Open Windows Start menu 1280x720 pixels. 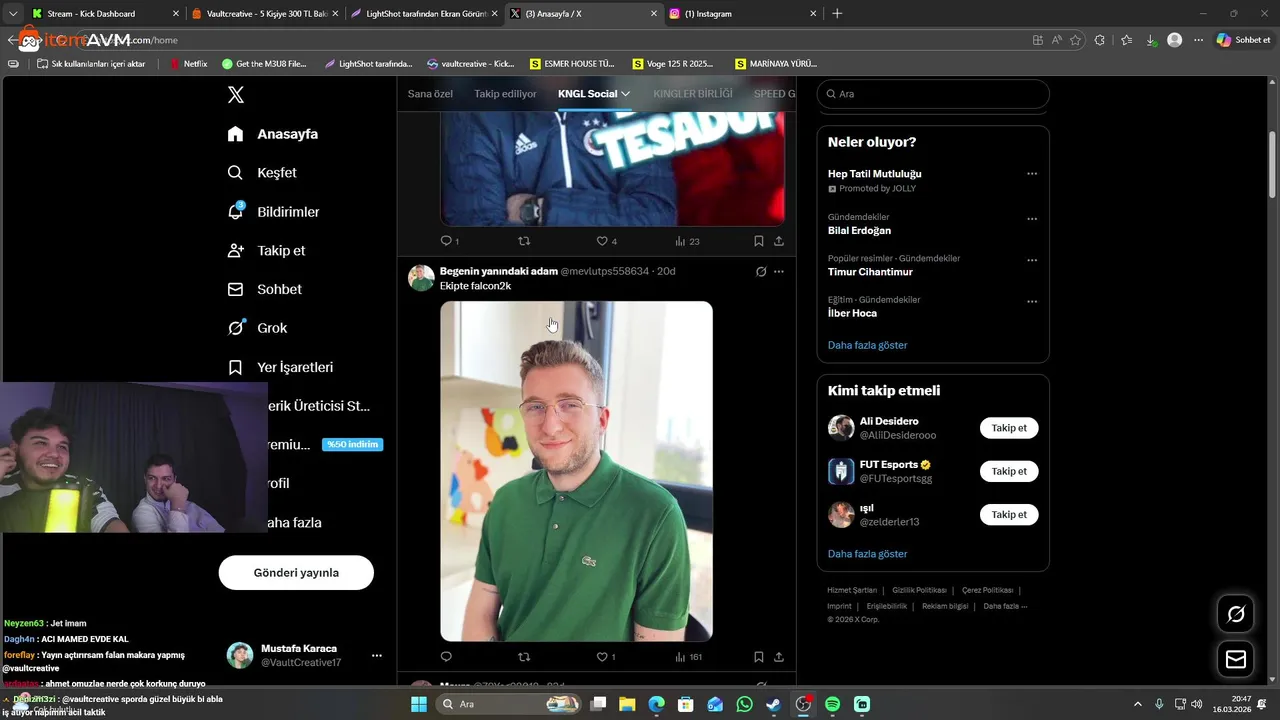[419, 704]
